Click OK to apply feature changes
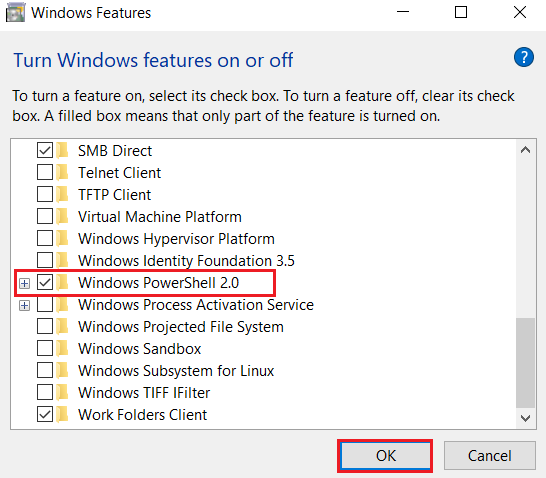 click(x=385, y=456)
